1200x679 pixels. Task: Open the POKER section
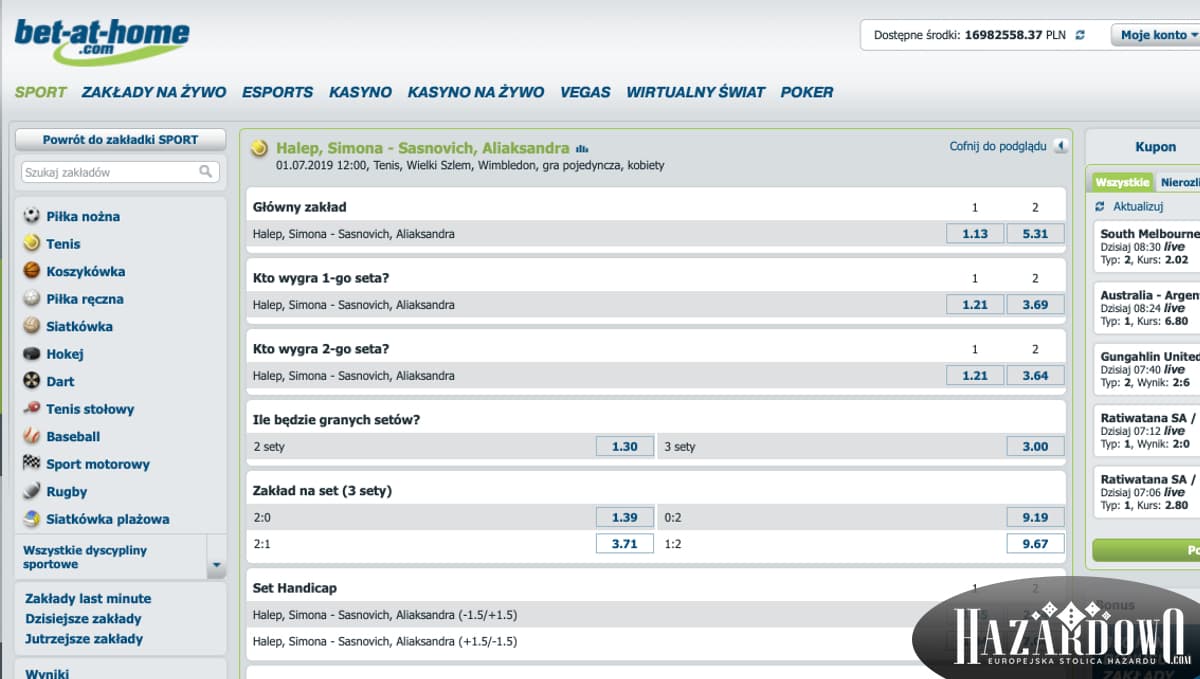coord(807,92)
